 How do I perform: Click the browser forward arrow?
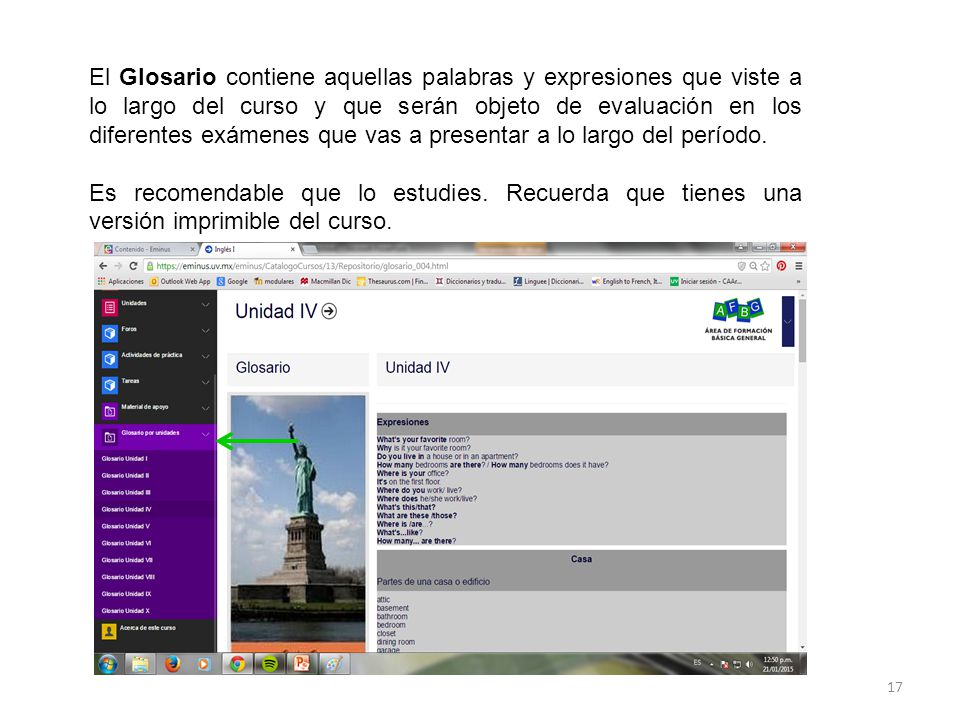click(x=118, y=266)
